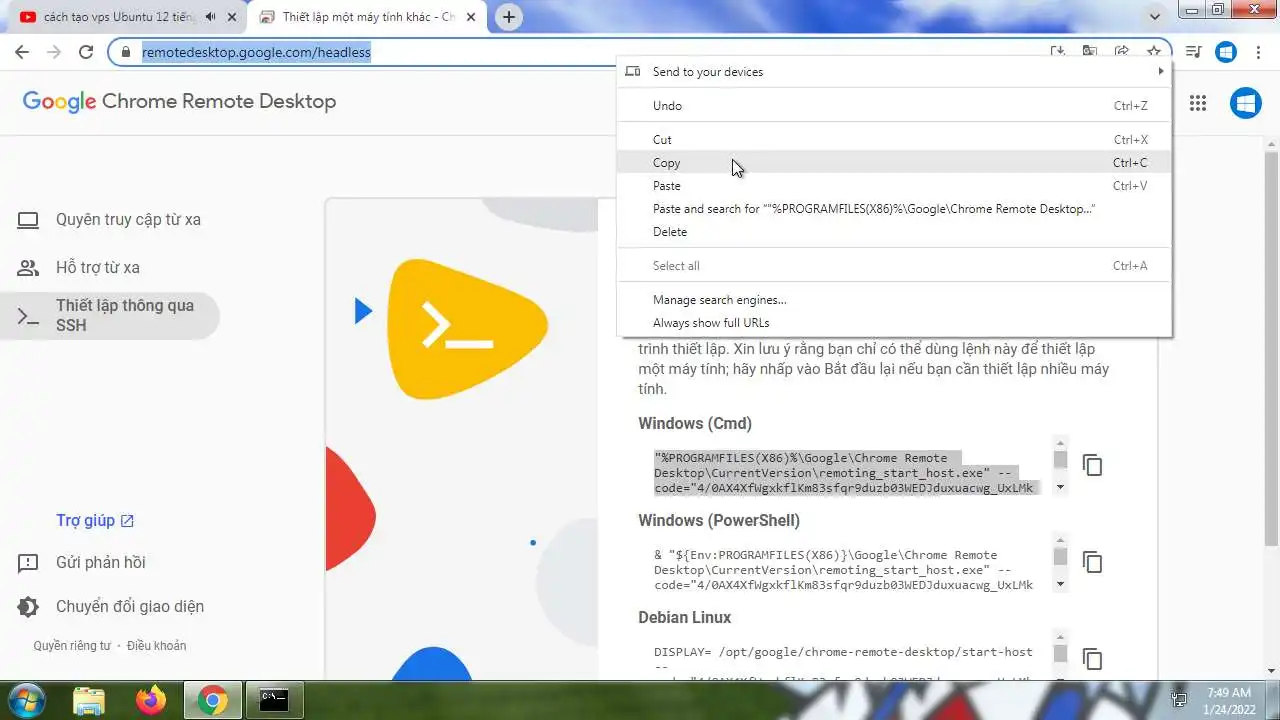The image size is (1280, 720).
Task: Open the Điều khoản link
Action: tap(156, 646)
